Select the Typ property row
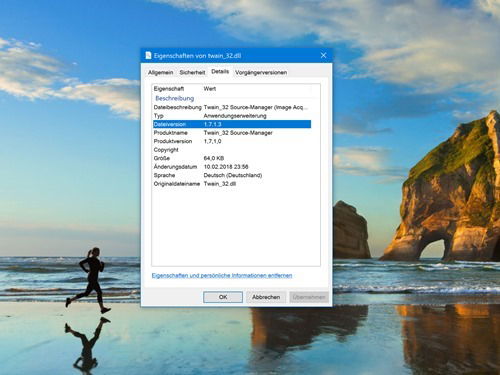Viewport: 500px width, 375px height. 232,116
